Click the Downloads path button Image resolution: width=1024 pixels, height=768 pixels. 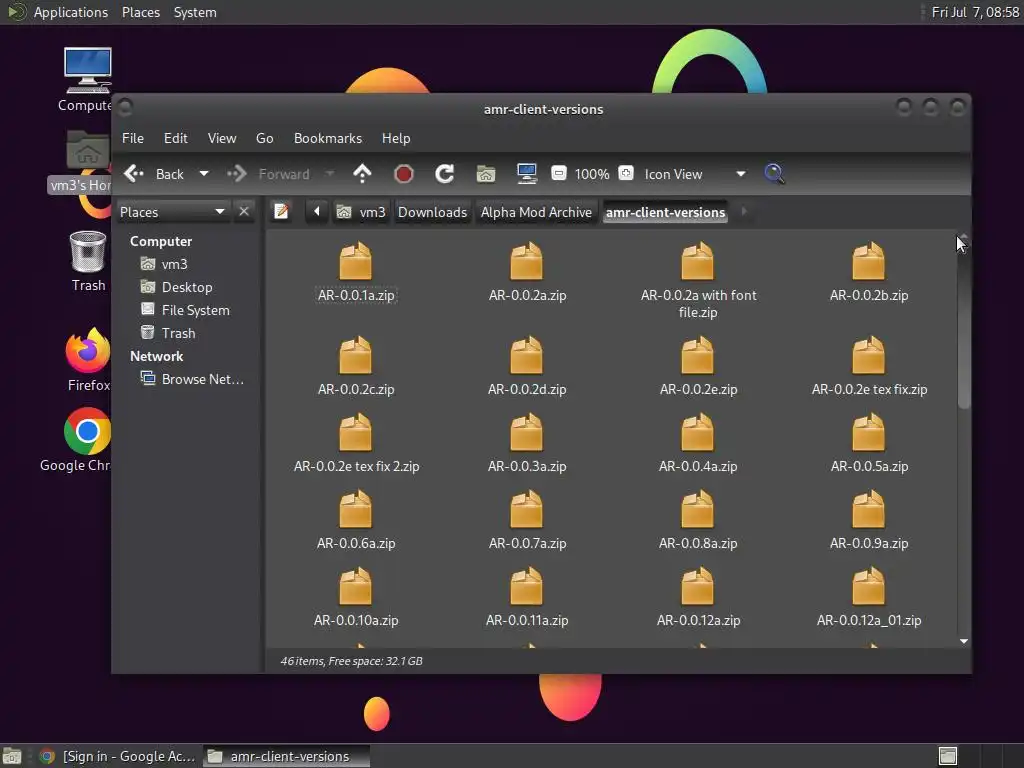pos(432,212)
